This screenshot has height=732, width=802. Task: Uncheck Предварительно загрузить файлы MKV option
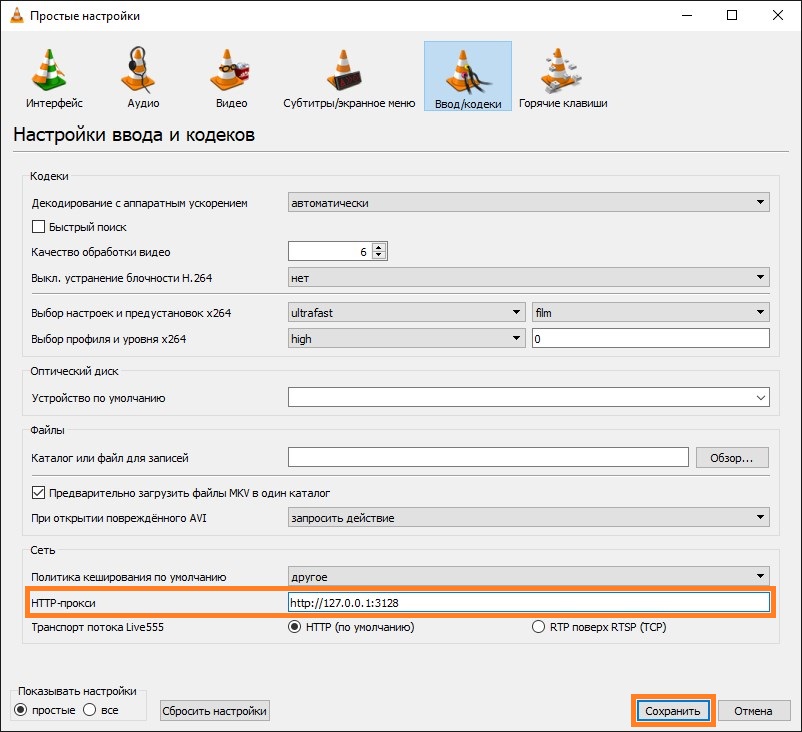pyautogui.click(x=40, y=493)
